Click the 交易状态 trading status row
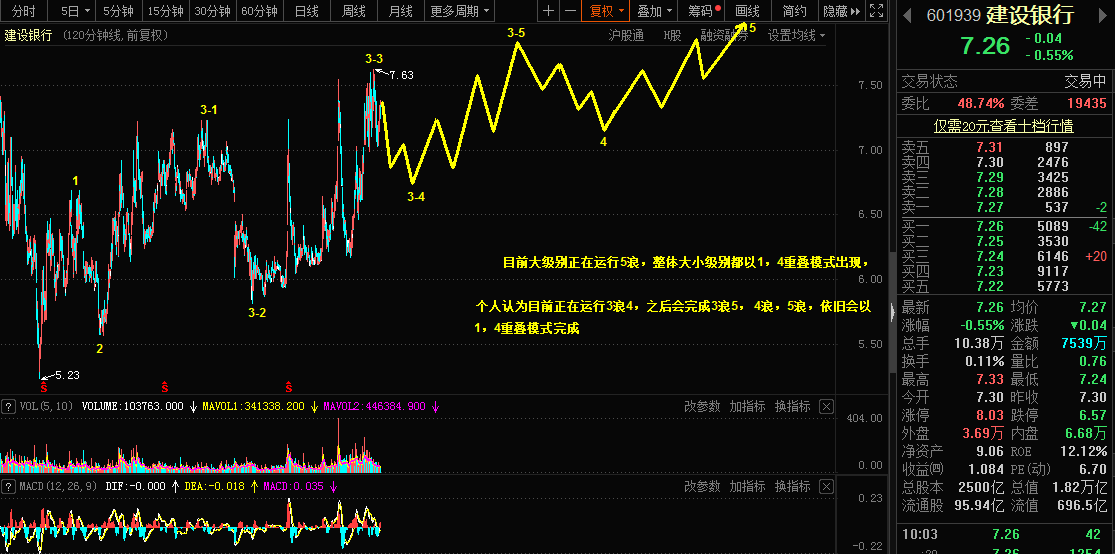The width and height of the screenshot is (1115, 554). pos(1005,82)
